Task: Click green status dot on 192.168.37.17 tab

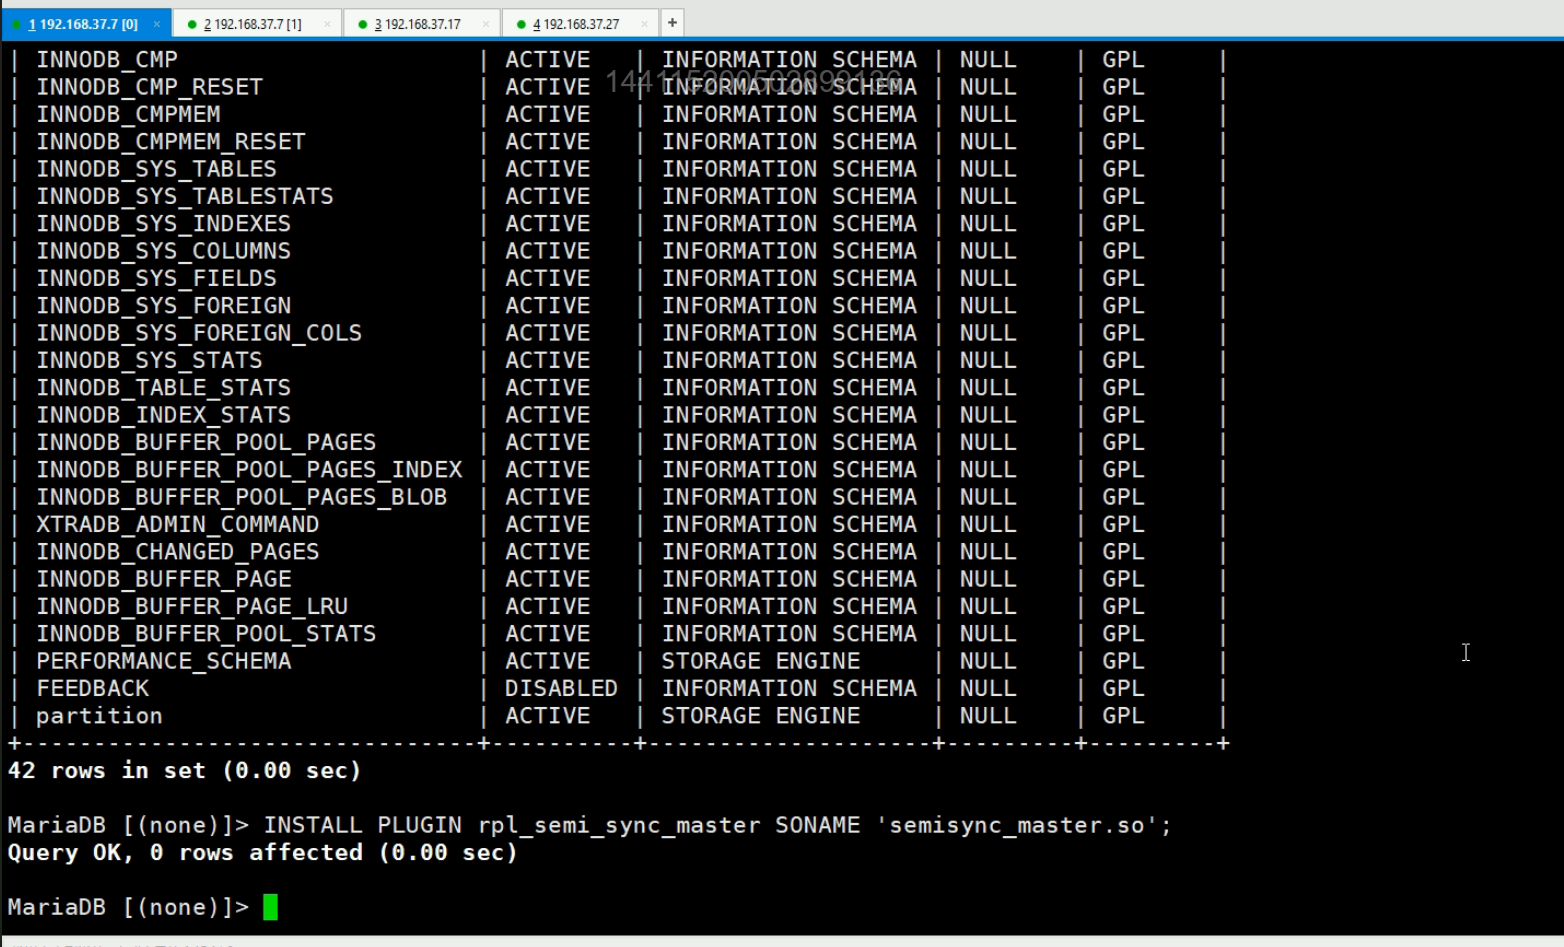Action: pos(363,24)
